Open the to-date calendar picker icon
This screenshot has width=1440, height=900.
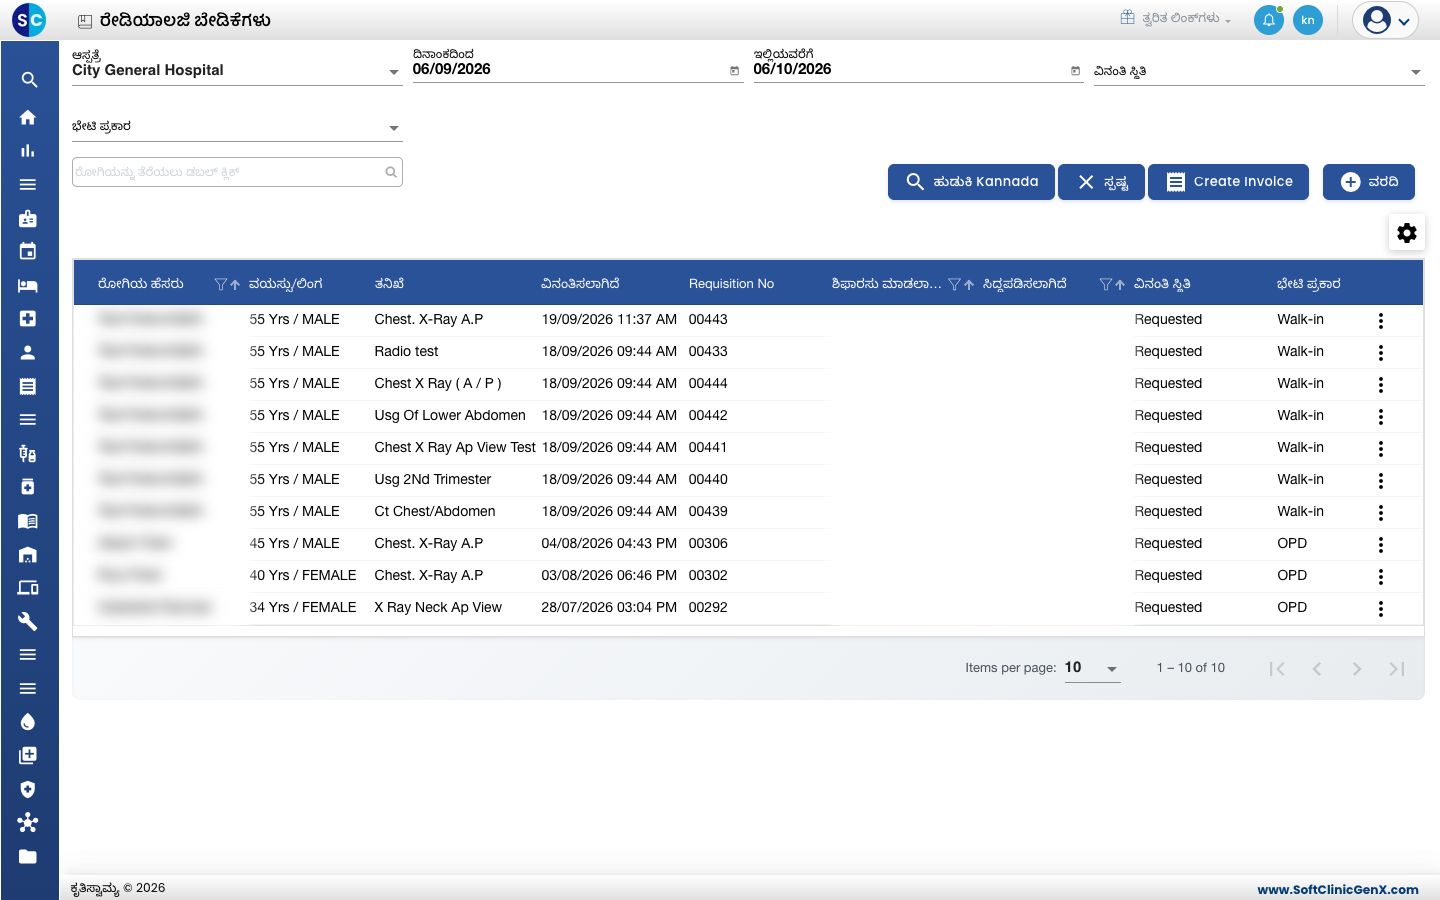coord(1075,71)
